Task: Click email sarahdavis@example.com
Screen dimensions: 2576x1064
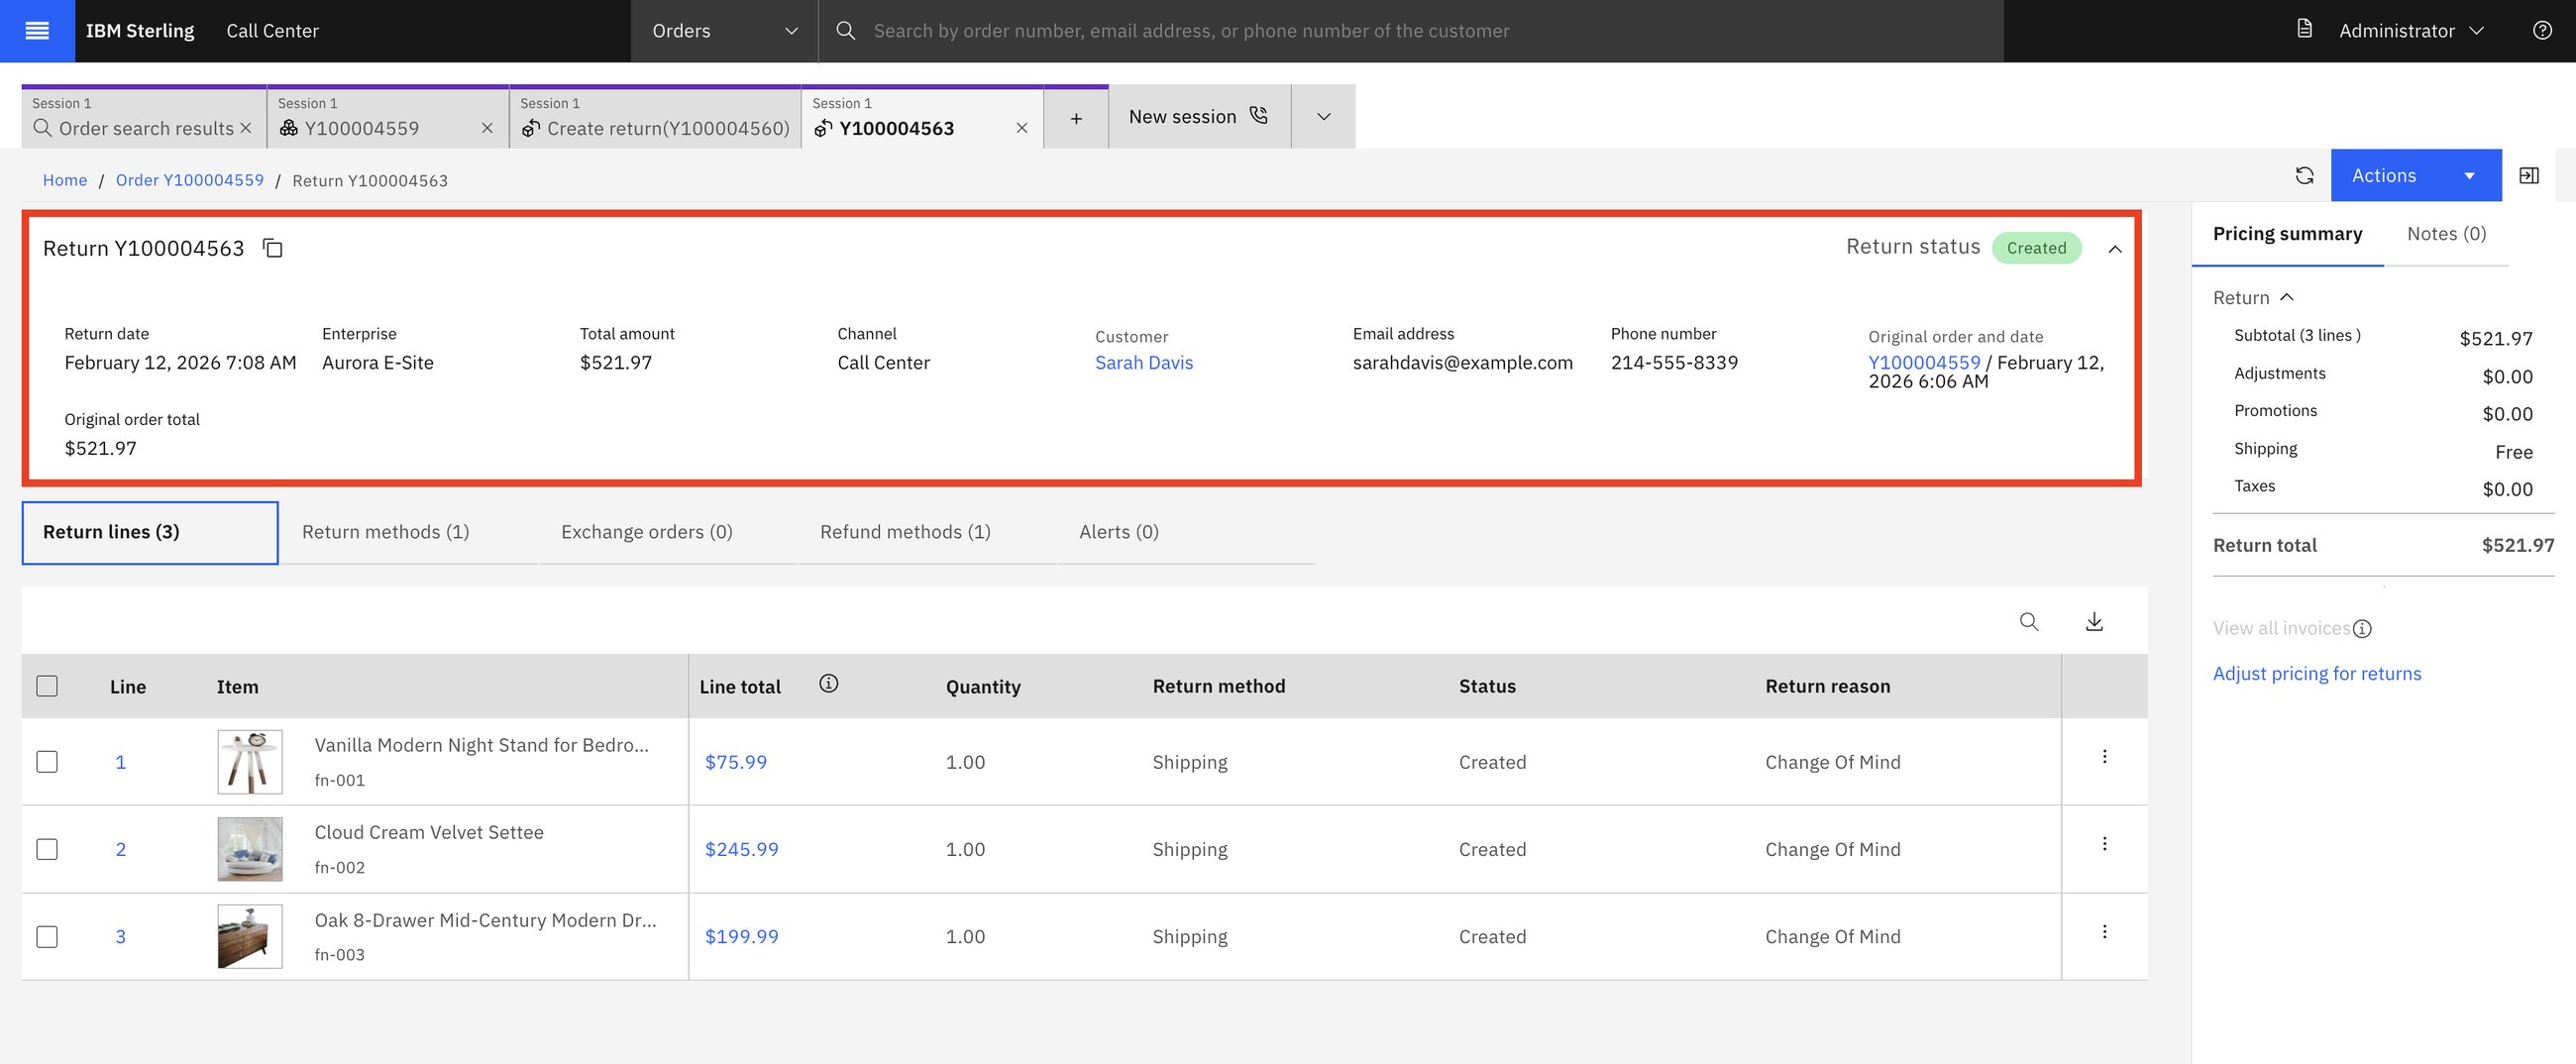Action: (x=1462, y=363)
